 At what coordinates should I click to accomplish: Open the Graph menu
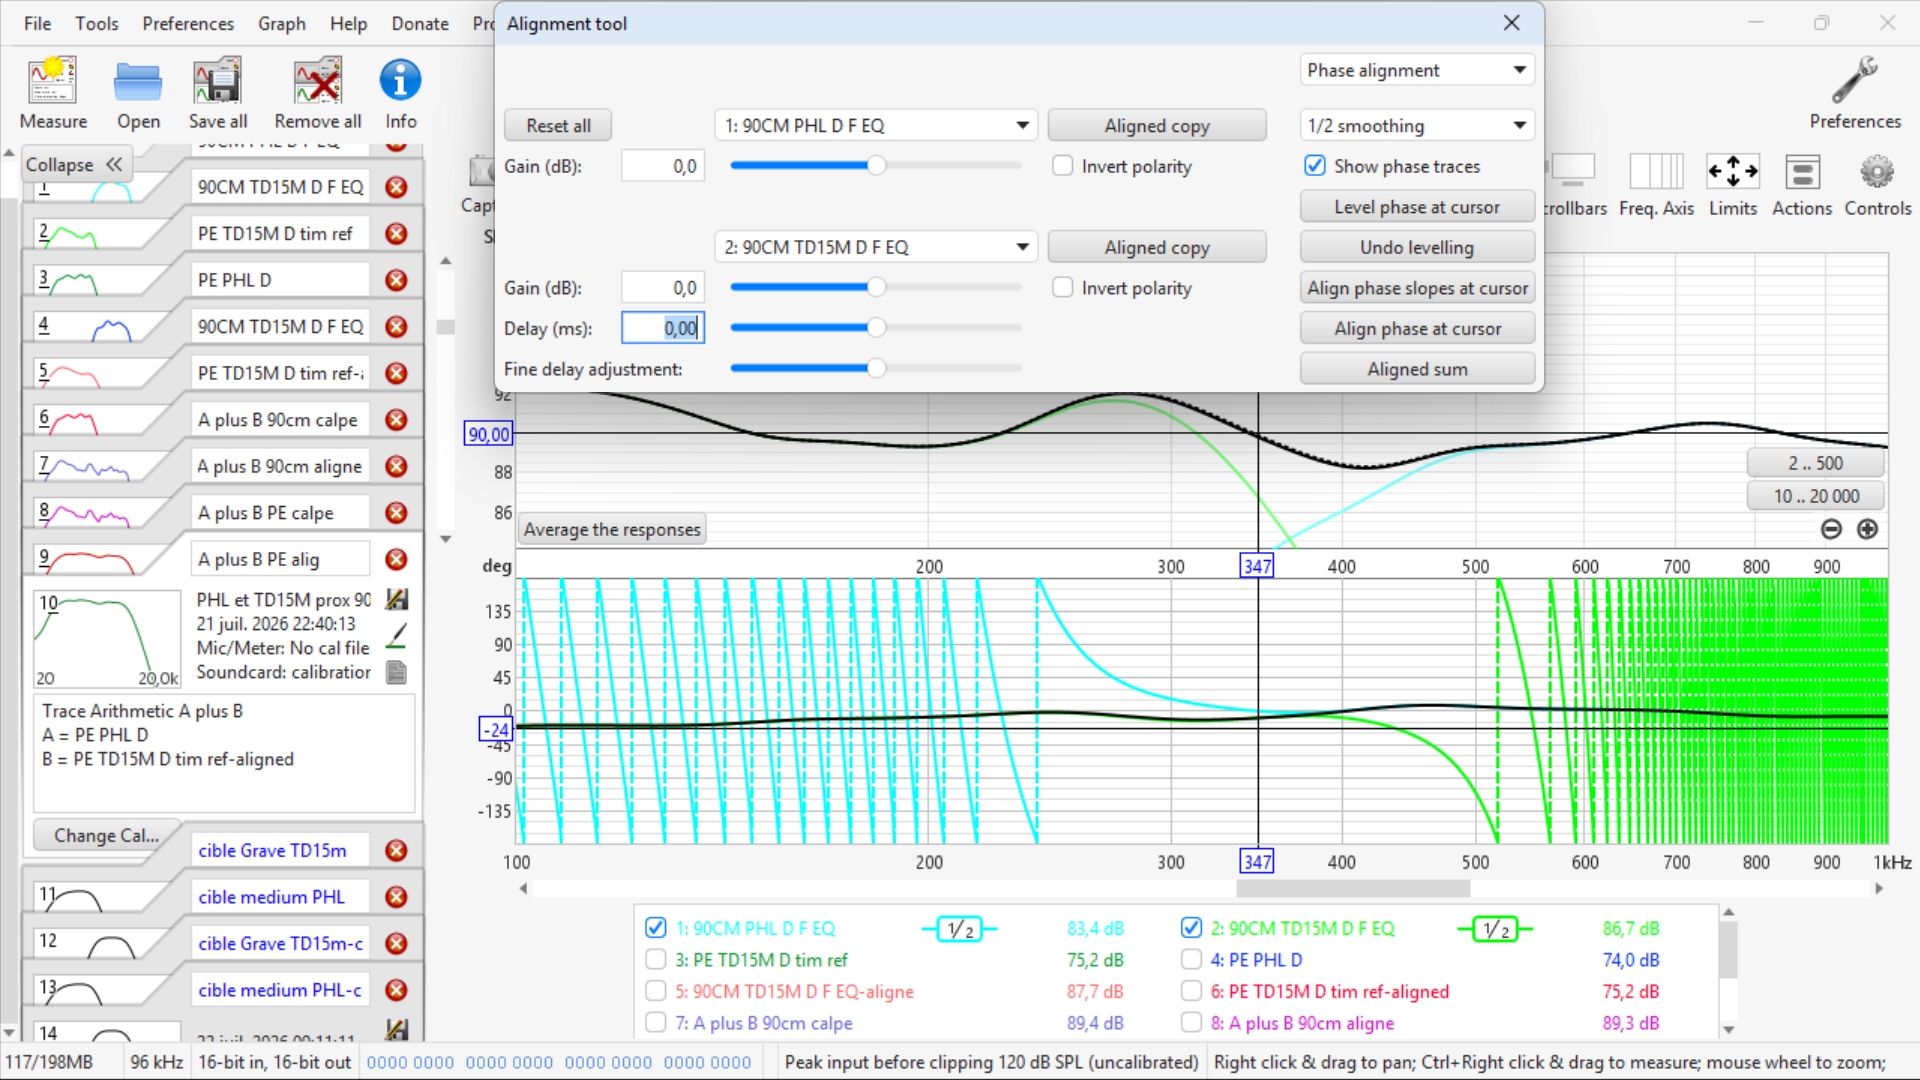282,23
